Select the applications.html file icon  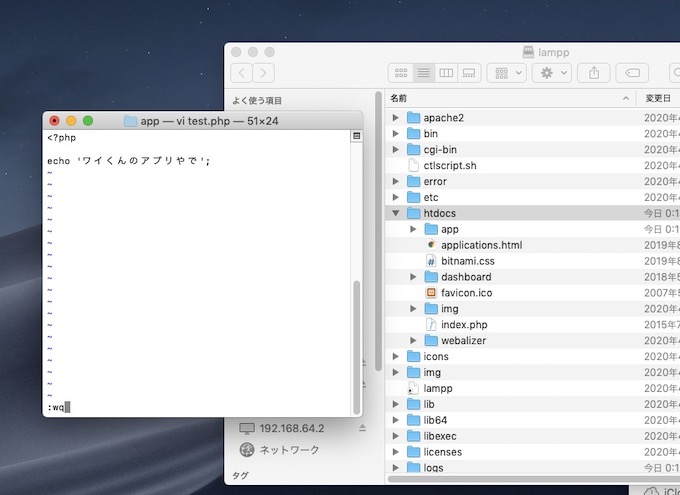click(x=431, y=245)
